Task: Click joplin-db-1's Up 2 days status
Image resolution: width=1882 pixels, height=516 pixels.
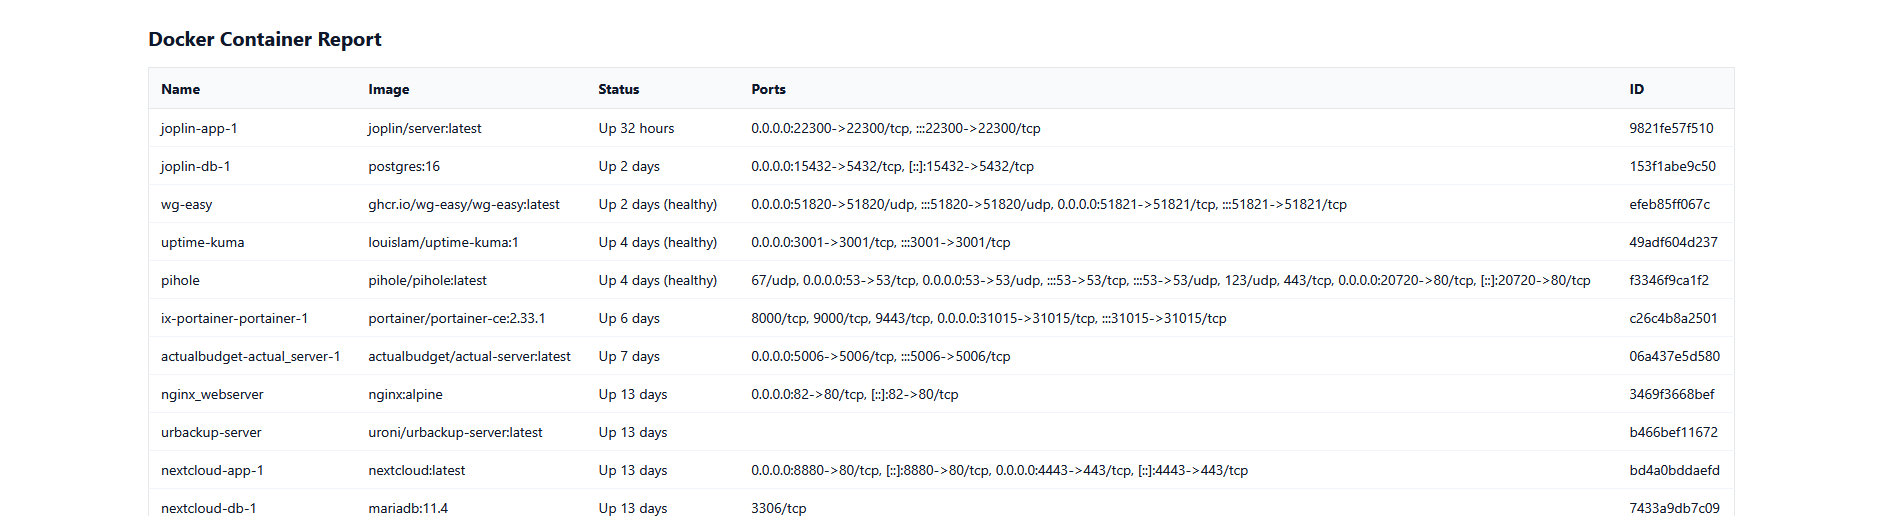Action: click(630, 166)
